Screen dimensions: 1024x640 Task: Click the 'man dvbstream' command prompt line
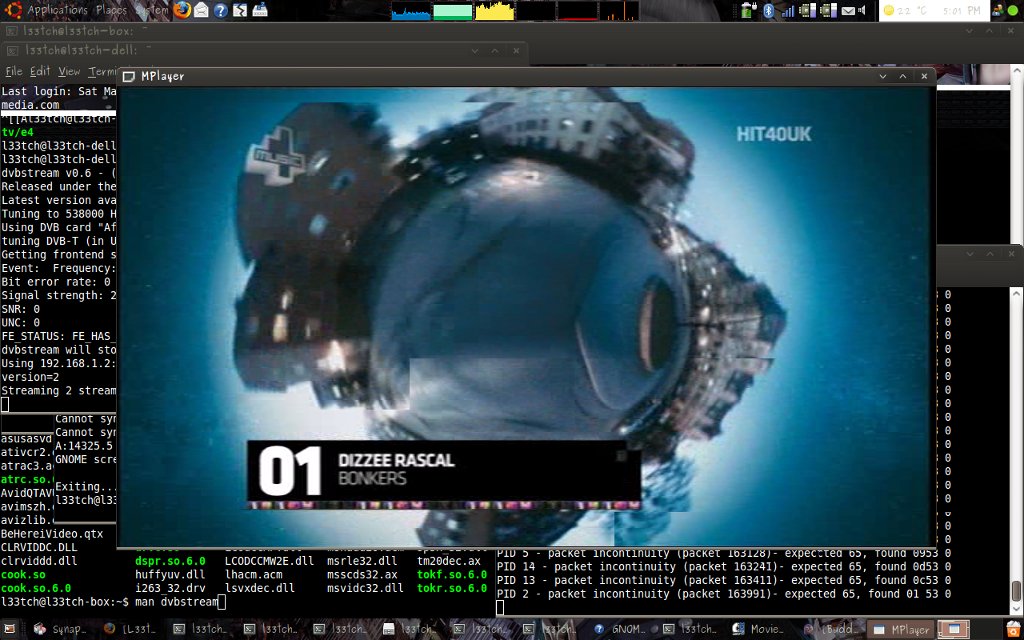(x=113, y=601)
